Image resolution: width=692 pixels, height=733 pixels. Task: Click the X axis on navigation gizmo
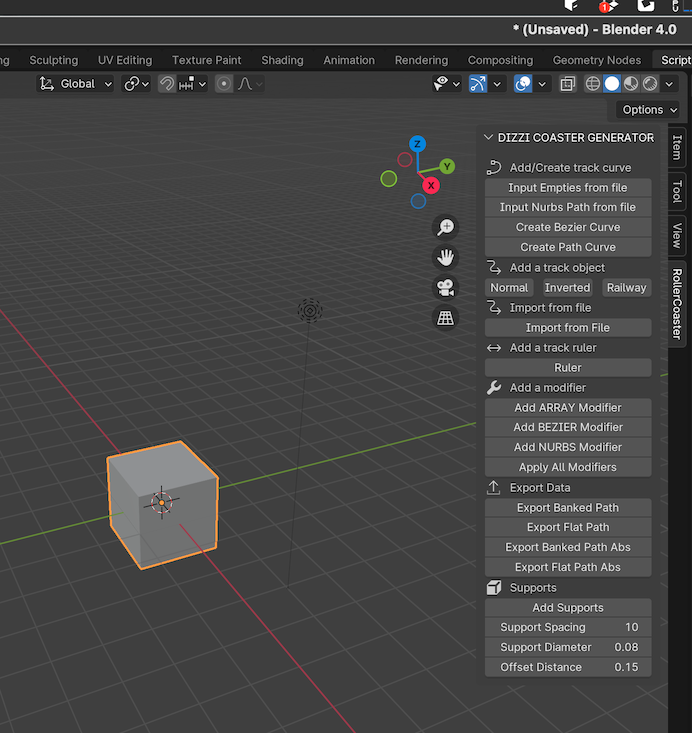click(431, 186)
